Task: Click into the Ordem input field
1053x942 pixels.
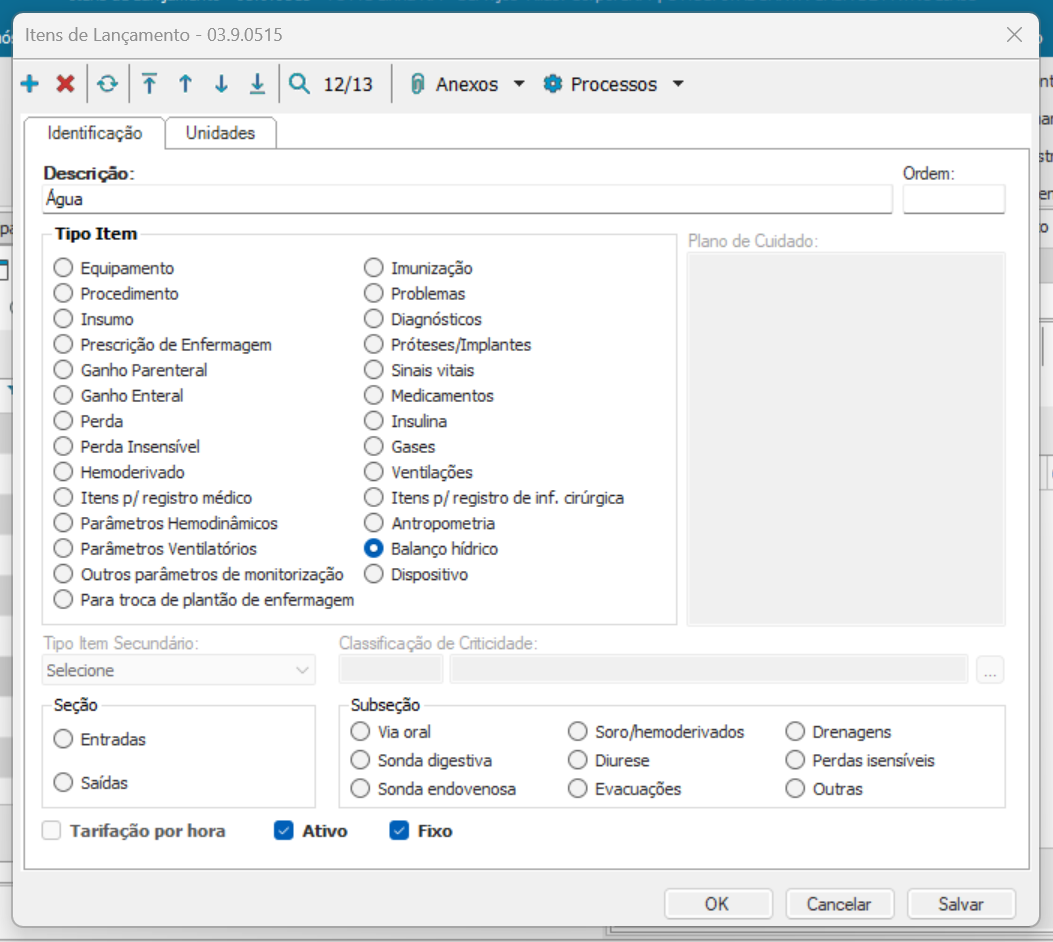Action: [953, 199]
